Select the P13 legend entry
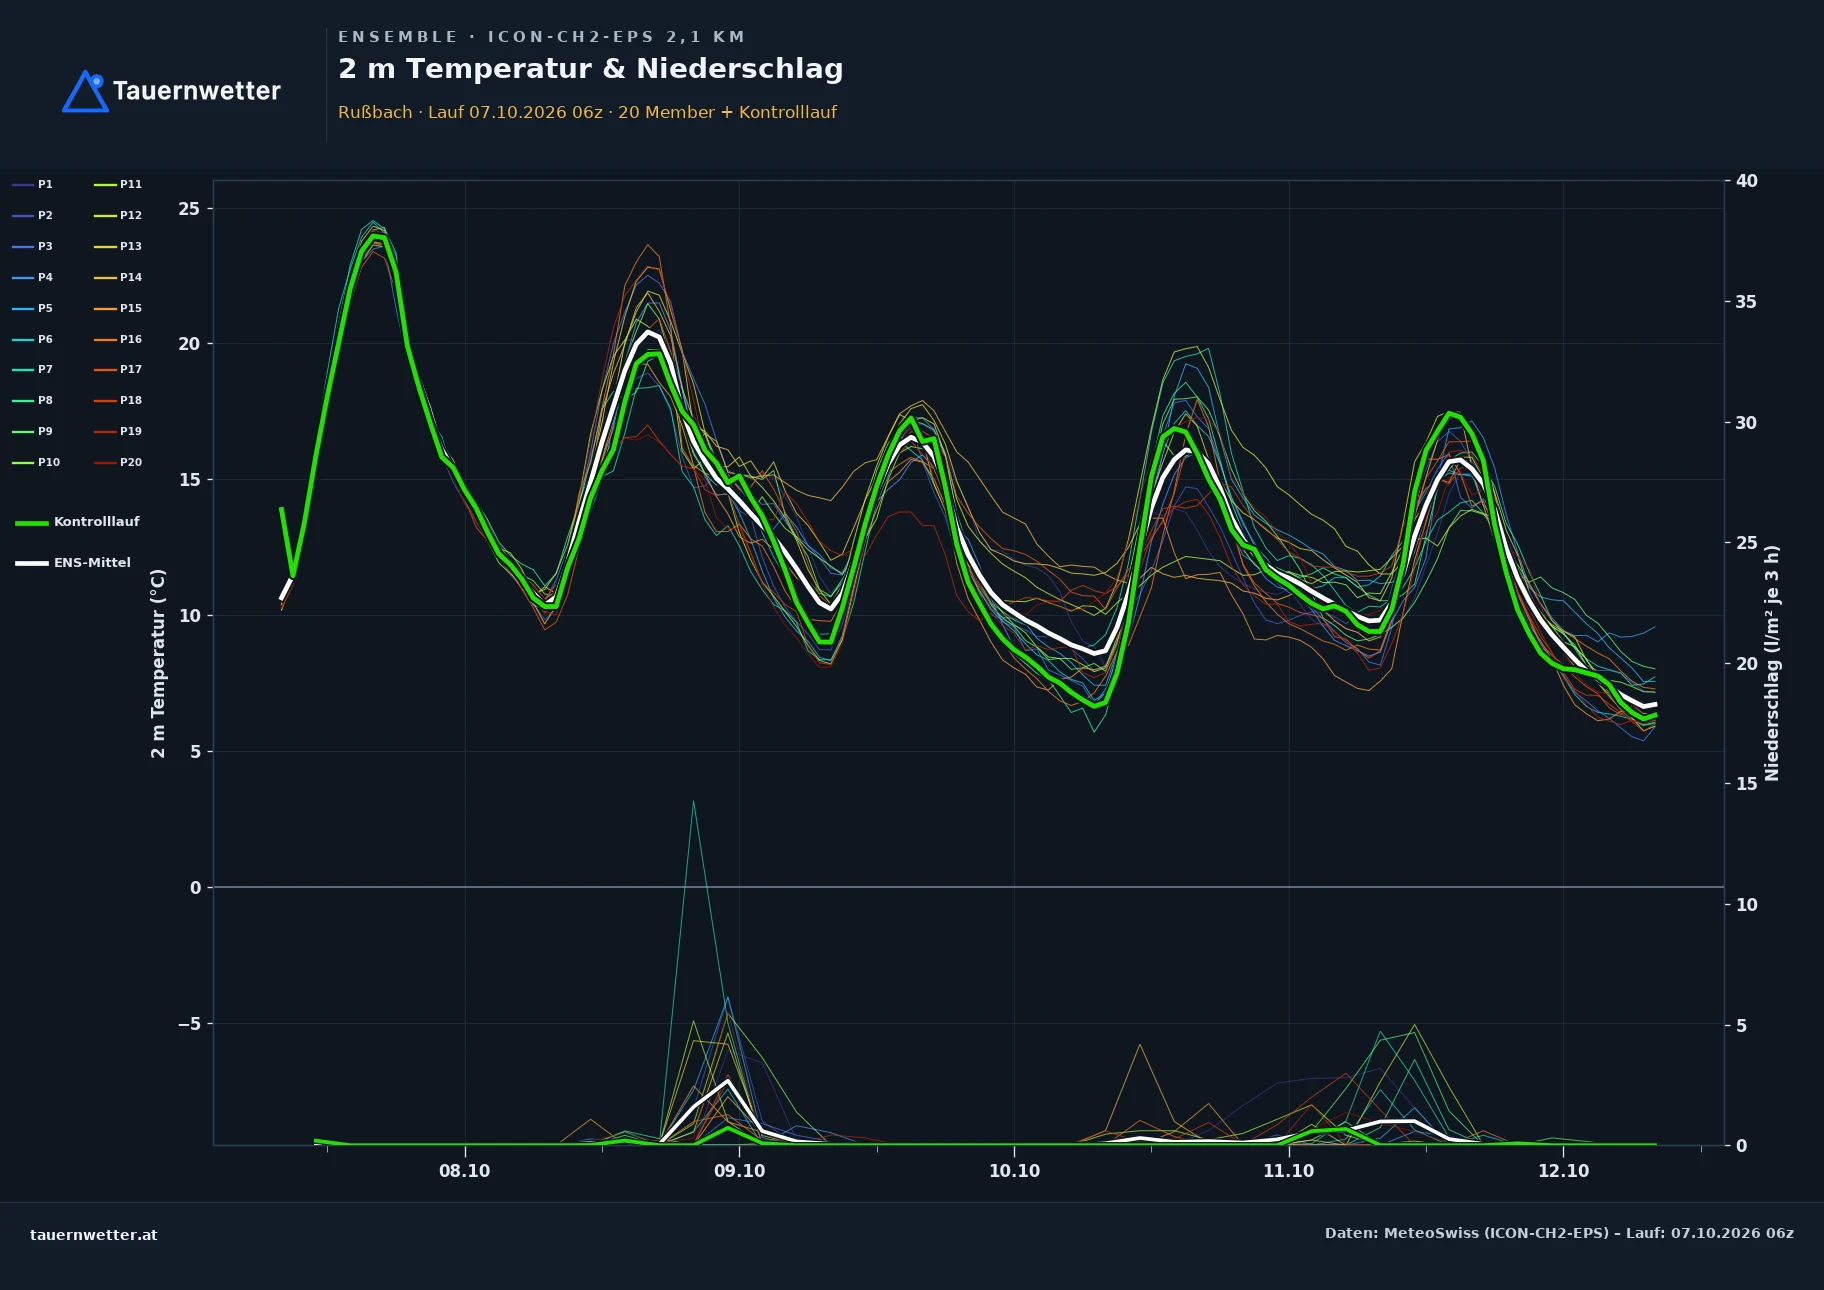The width and height of the screenshot is (1824, 1290). [x=118, y=246]
